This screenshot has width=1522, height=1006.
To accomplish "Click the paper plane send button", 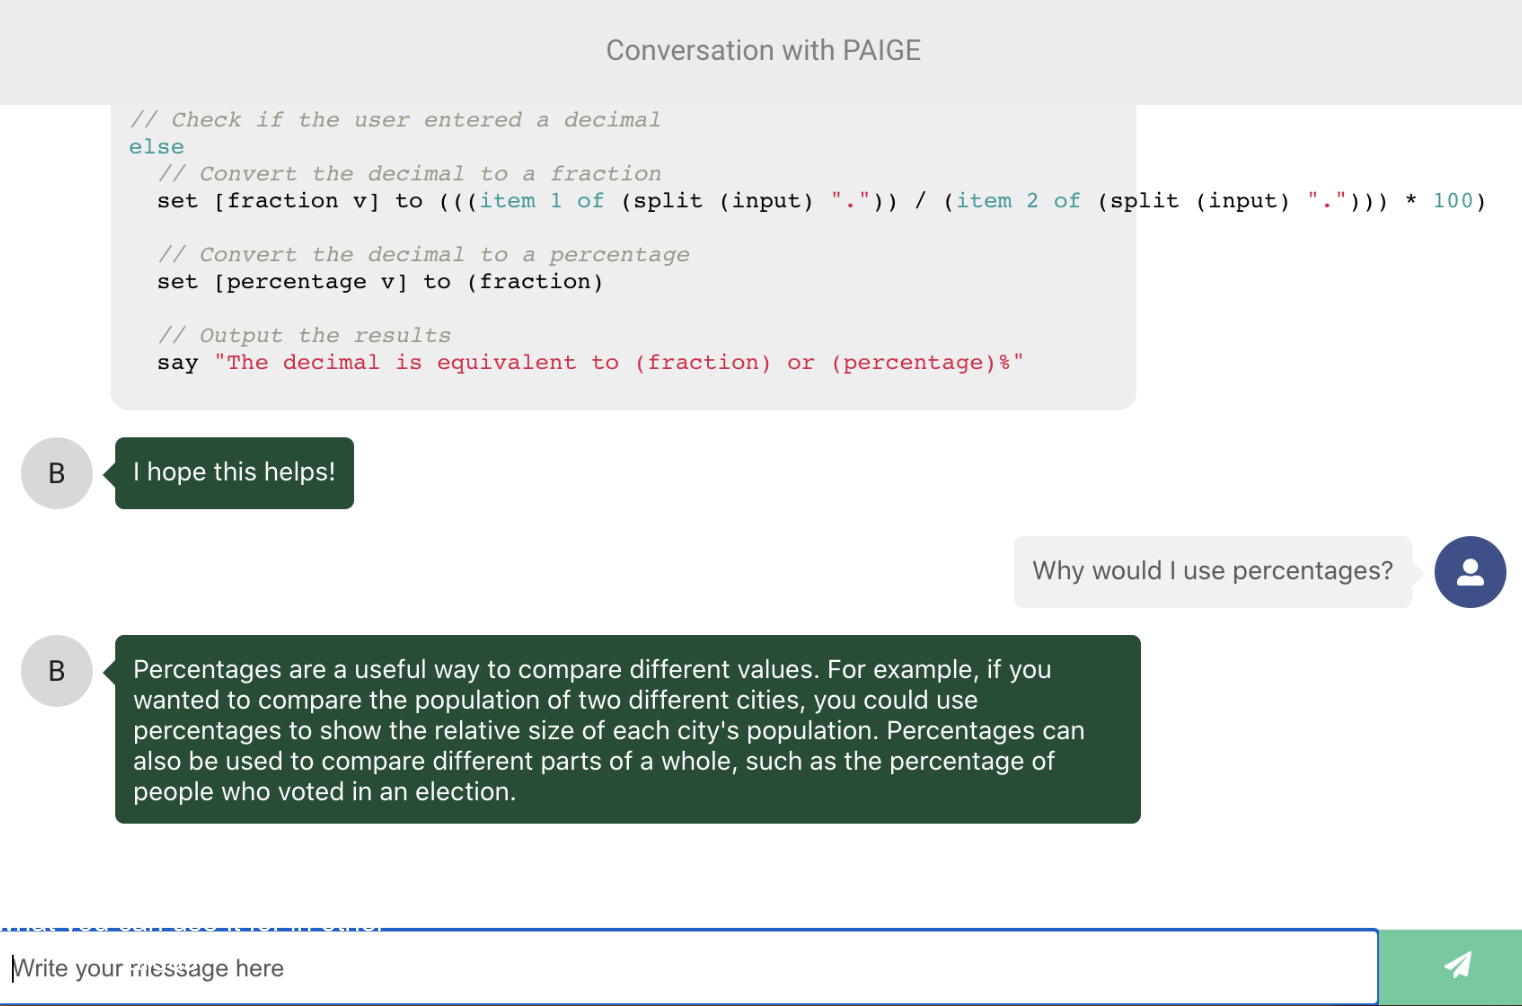I will pyautogui.click(x=1456, y=965).
